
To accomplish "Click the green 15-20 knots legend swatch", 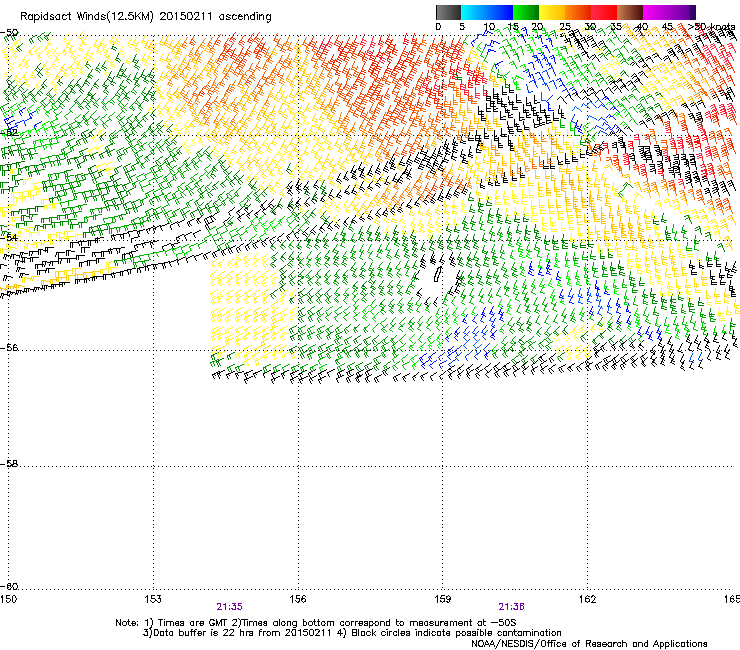I will (x=526, y=12).
